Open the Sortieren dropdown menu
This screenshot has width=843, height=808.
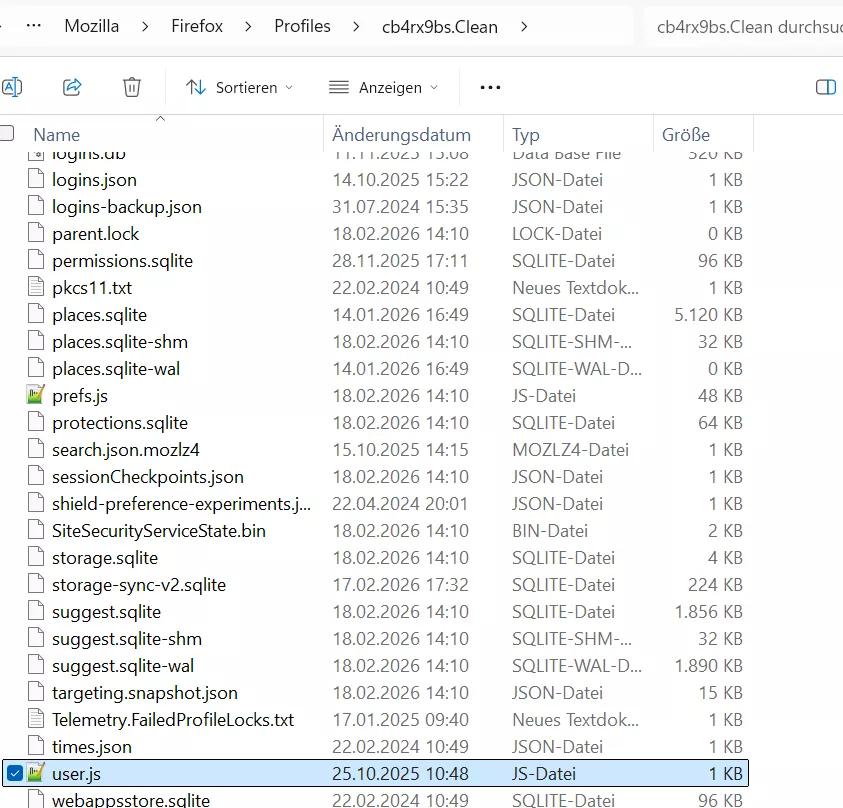[x=240, y=87]
